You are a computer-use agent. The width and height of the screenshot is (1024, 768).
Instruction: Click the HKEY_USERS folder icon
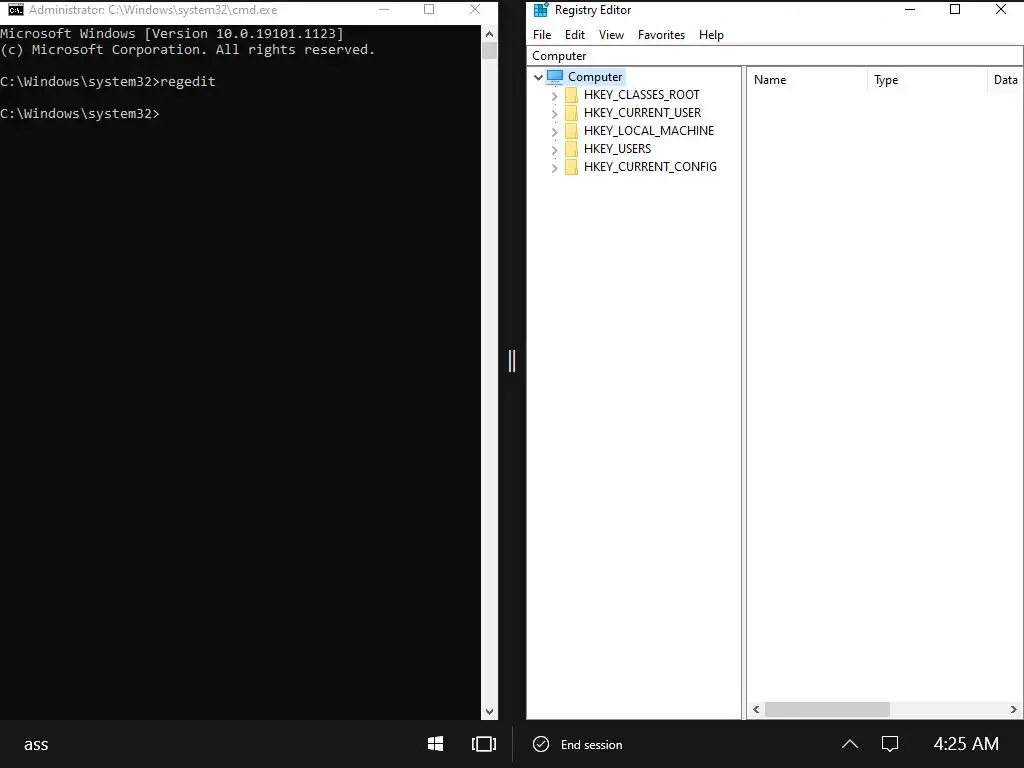click(x=571, y=149)
